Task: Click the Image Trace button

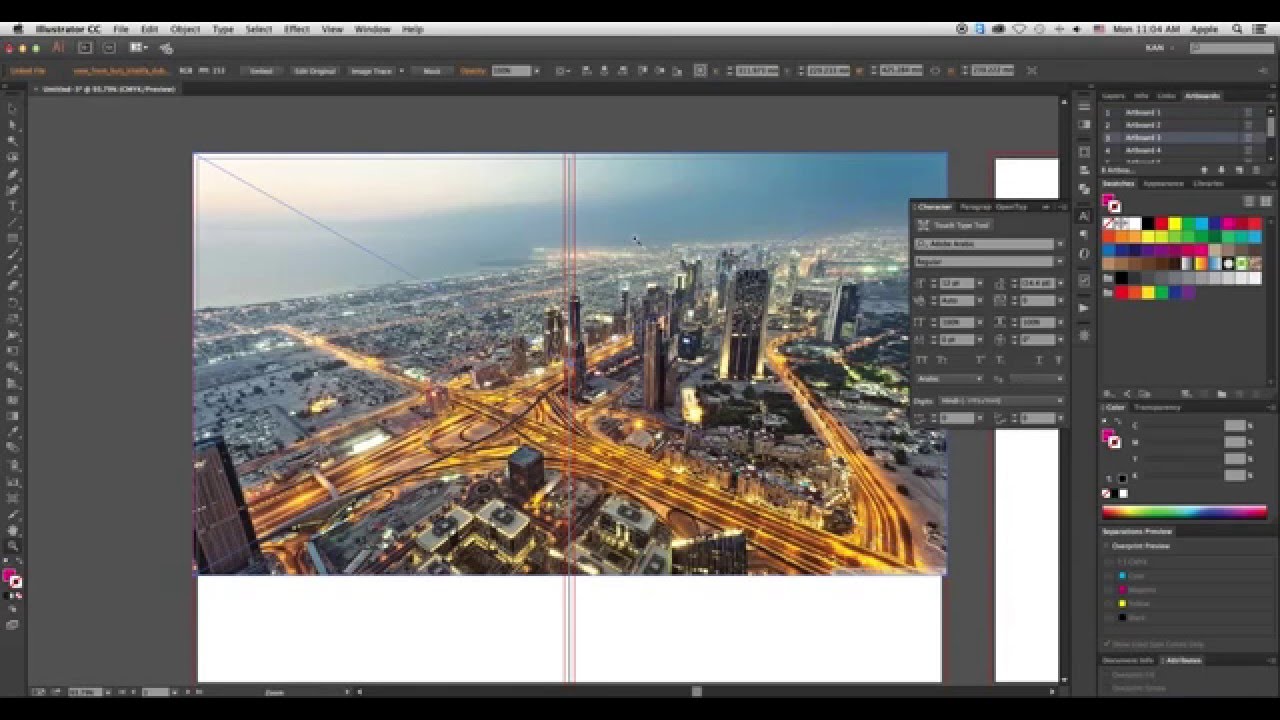Action: (371, 71)
